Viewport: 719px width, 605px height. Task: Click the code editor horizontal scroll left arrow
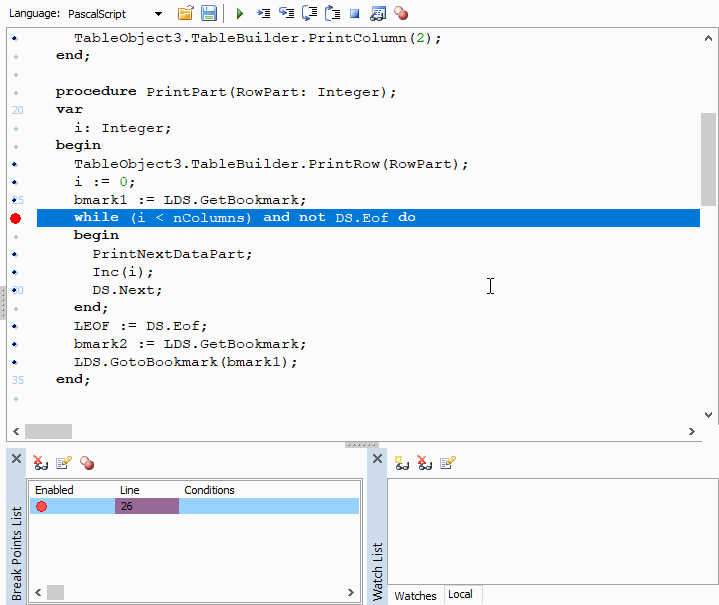16,431
